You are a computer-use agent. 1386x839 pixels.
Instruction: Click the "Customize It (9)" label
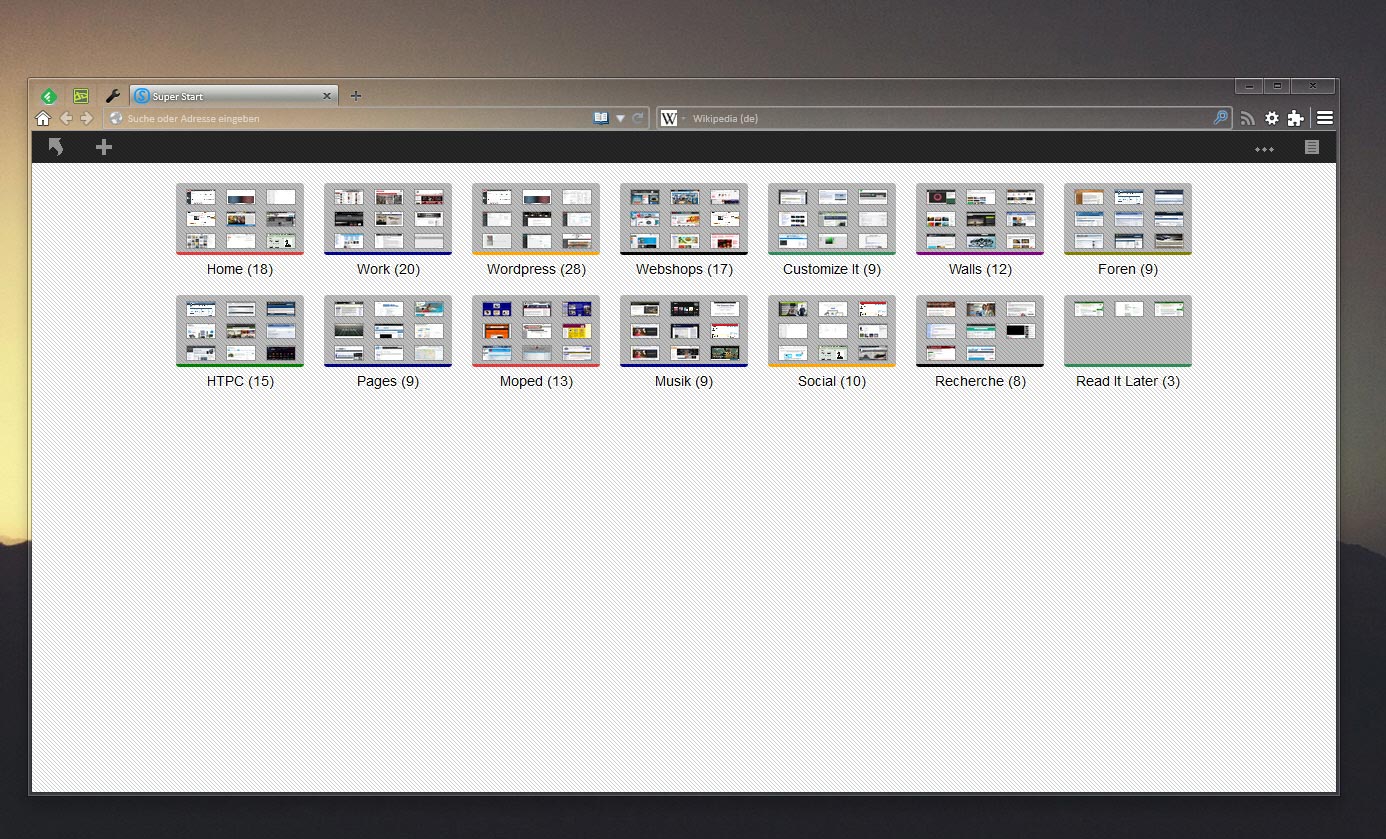[x=832, y=269]
